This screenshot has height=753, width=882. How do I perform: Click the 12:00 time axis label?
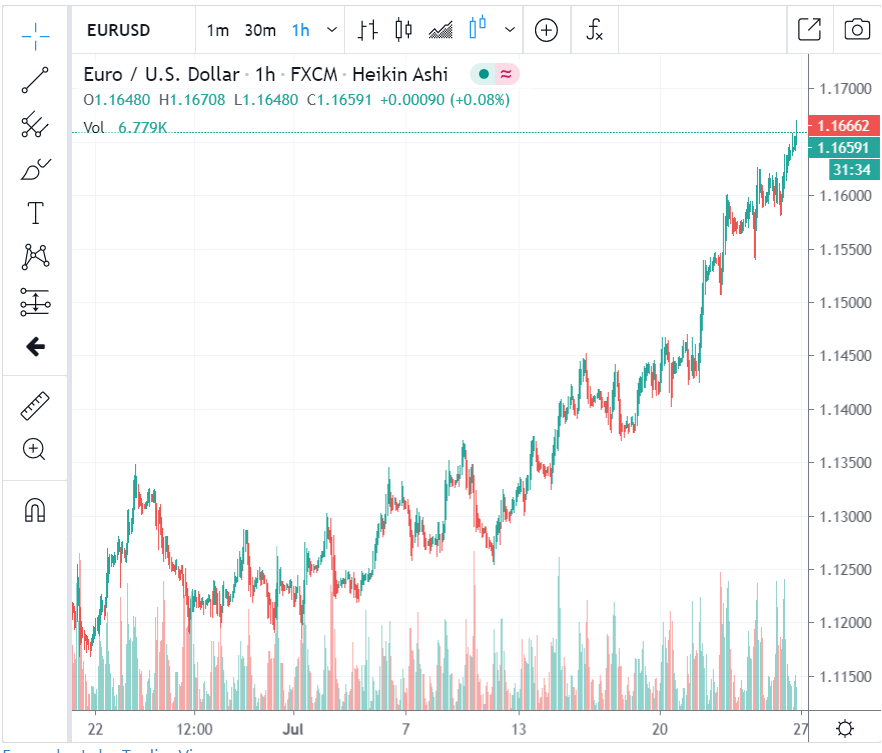[195, 729]
